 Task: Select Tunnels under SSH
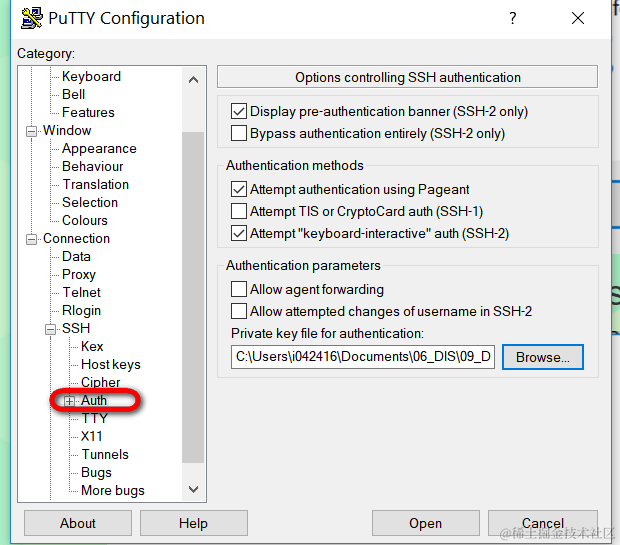[x=105, y=454]
